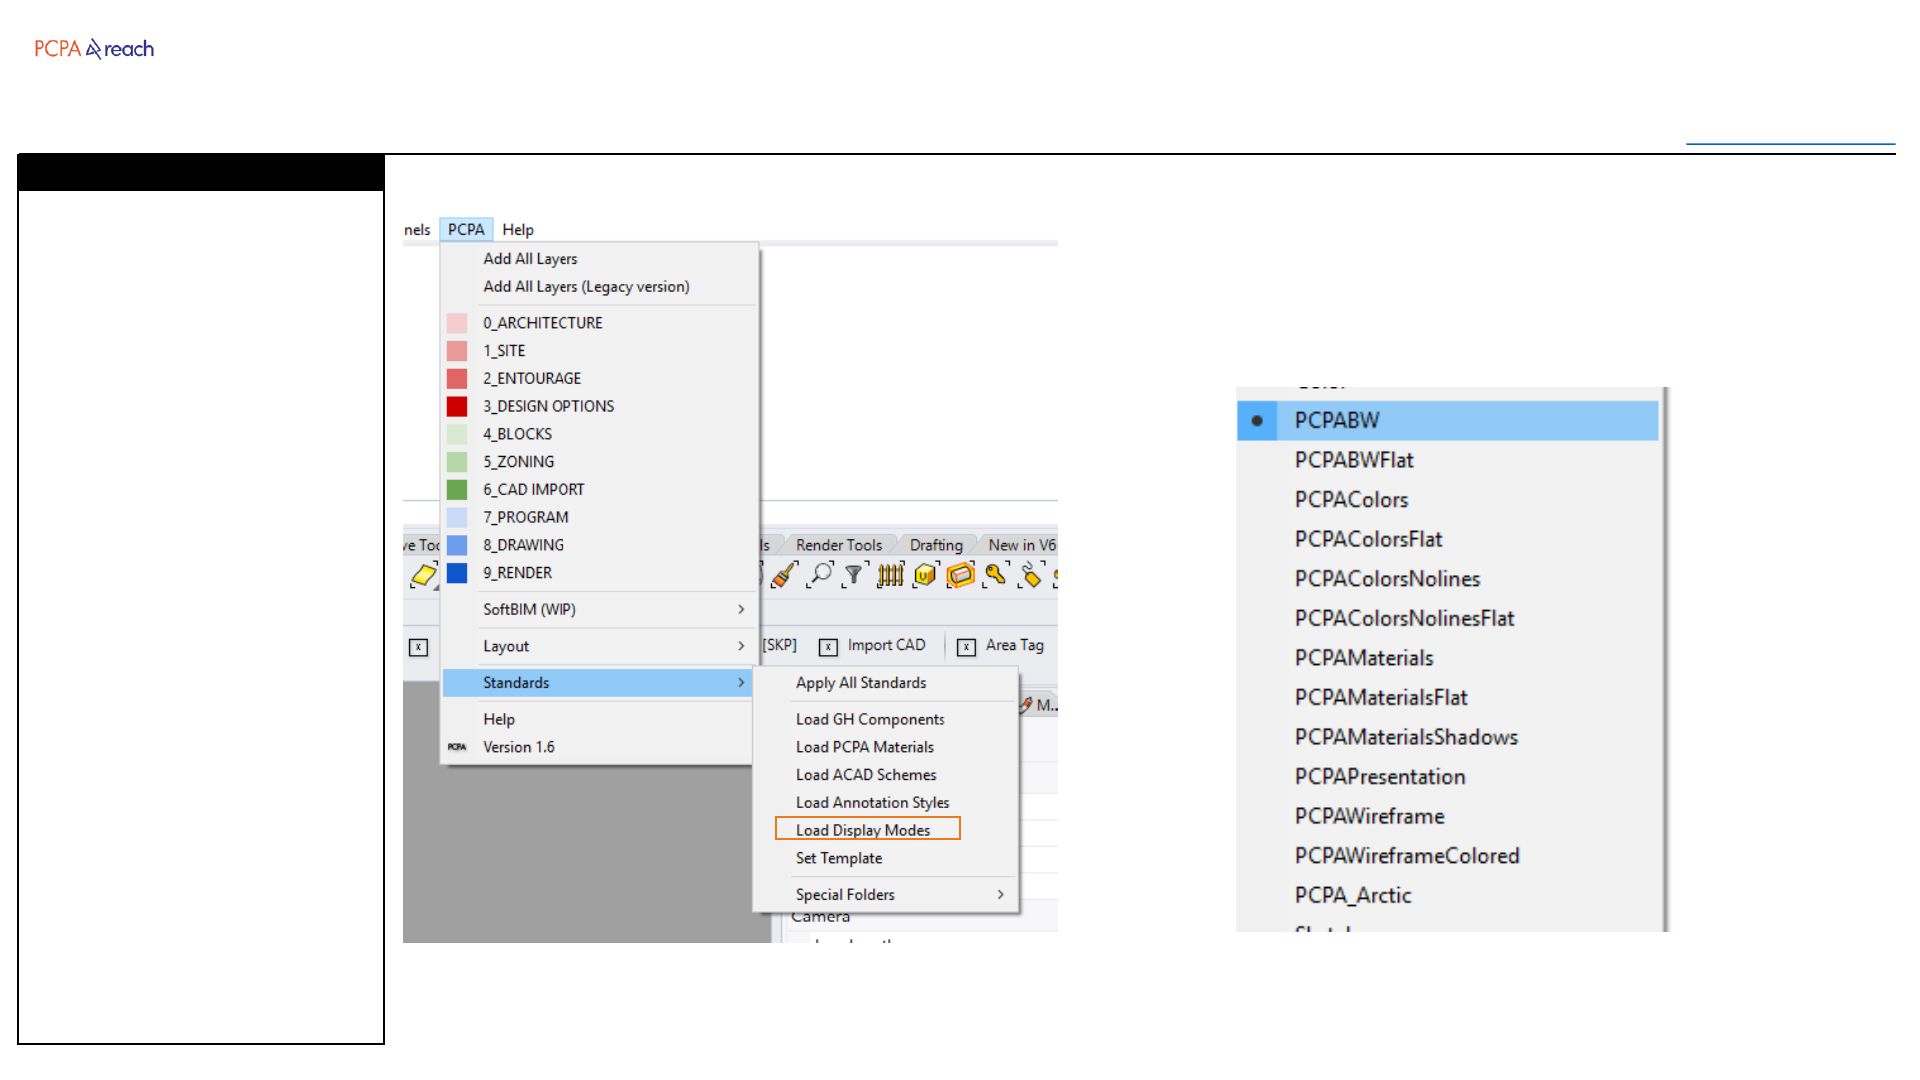
Task: Choose PCPA_Arctic display mode
Action: click(1352, 895)
